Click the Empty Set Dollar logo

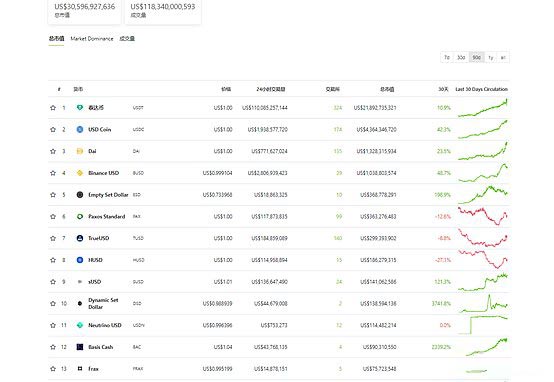[80, 195]
